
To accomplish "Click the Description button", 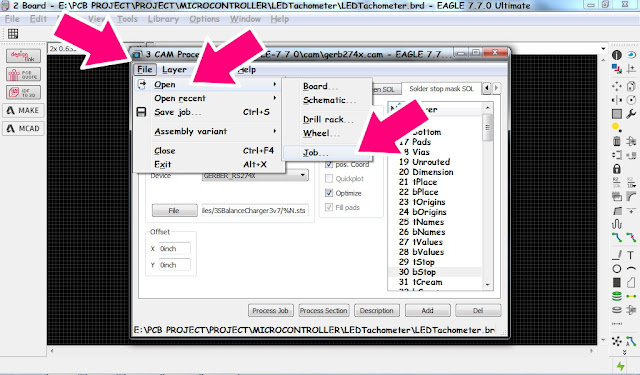I will pyautogui.click(x=377, y=311).
